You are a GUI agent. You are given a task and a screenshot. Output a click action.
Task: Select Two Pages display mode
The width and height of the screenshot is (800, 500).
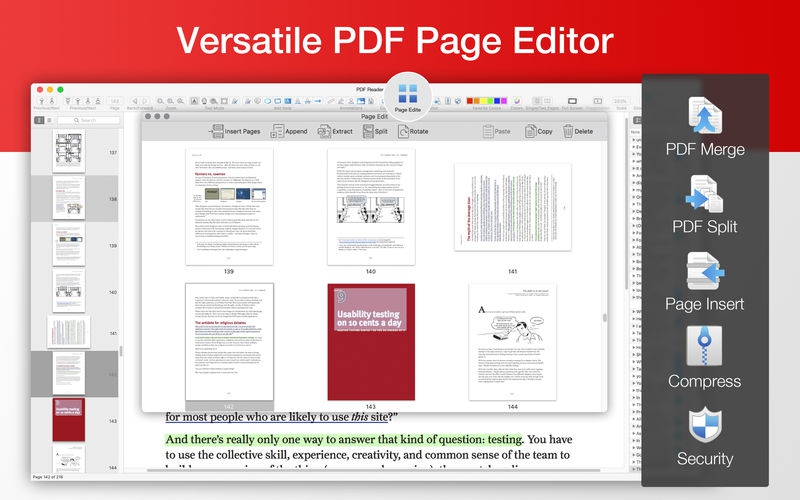pos(547,101)
